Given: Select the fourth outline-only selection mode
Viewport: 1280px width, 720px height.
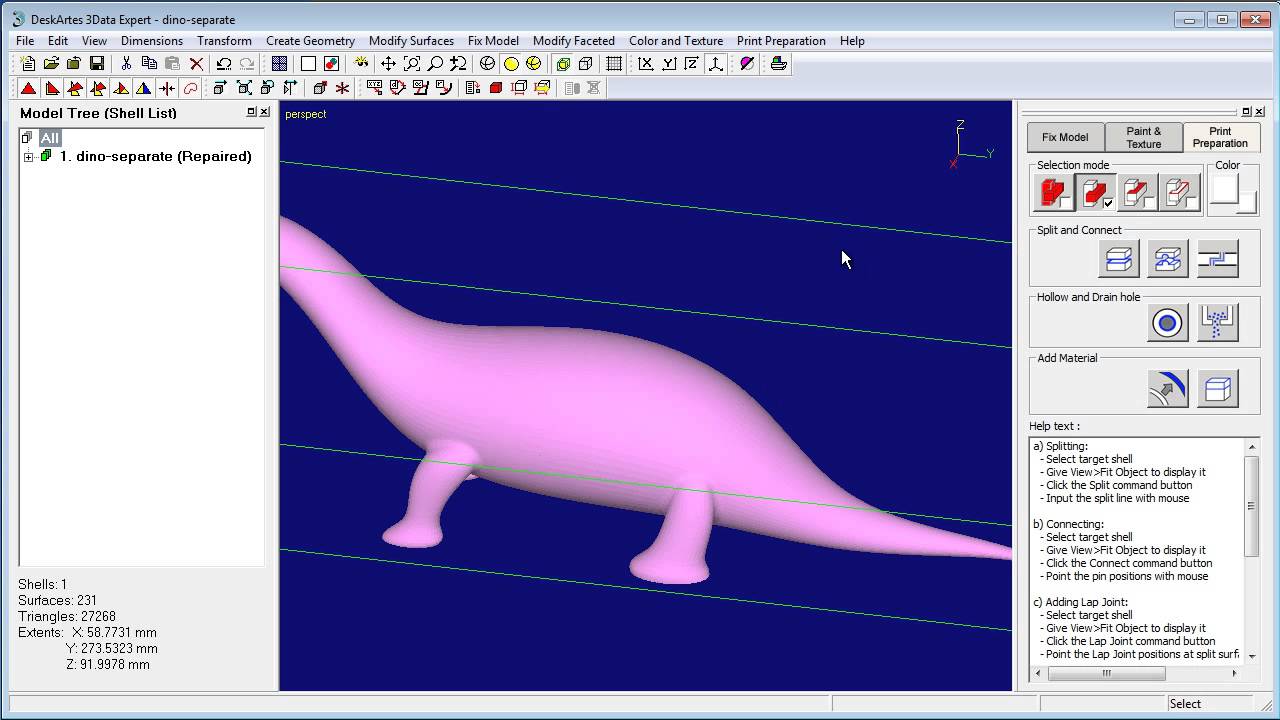Looking at the screenshot, I should pos(1180,192).
